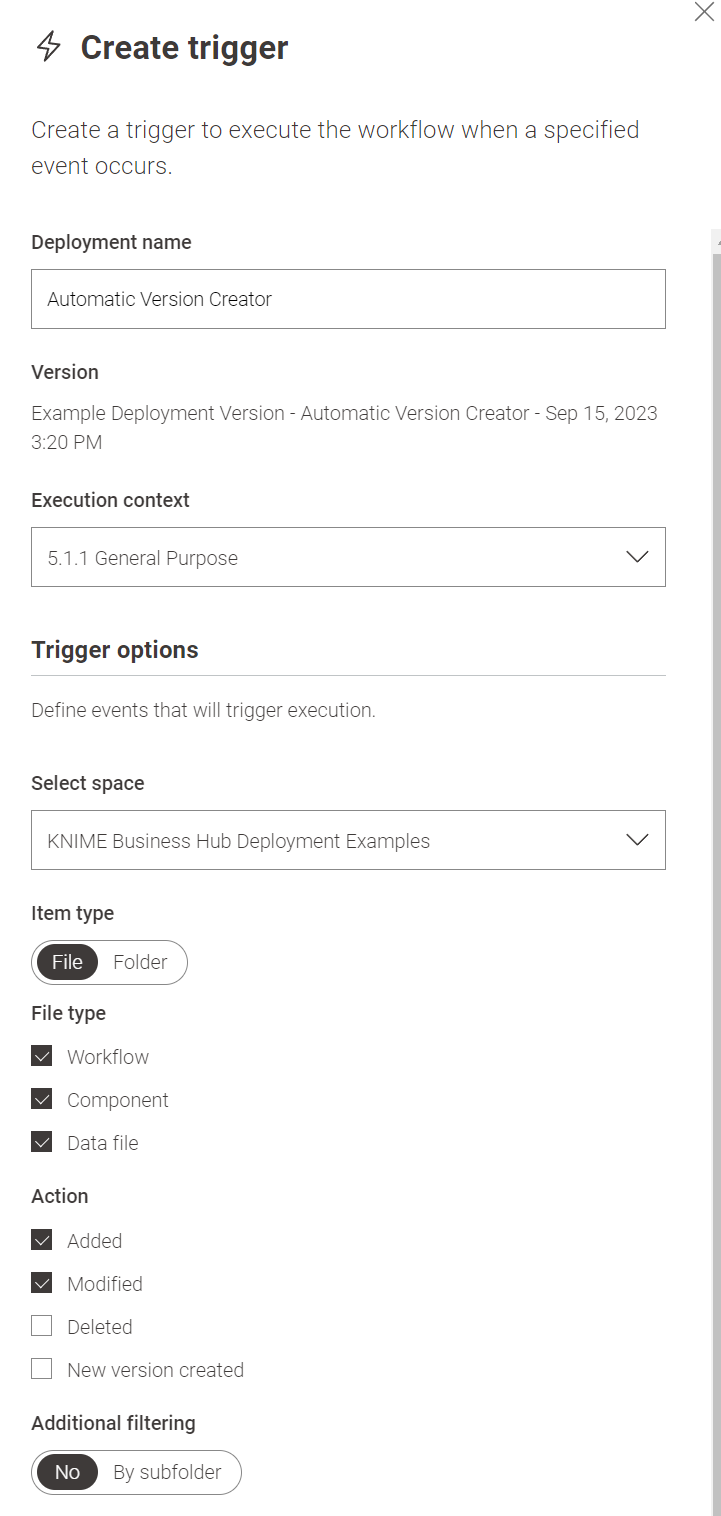Filter By subfolder option
Viewport: 721px width, 1516px height.
tap(167, 1472)
